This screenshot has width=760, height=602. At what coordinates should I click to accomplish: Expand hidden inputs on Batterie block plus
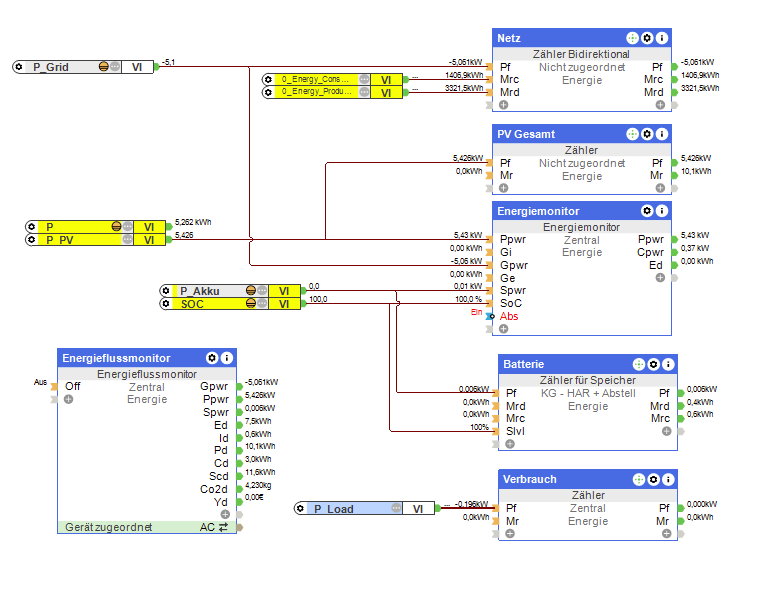pyautogui.click(x=509, y=444)
